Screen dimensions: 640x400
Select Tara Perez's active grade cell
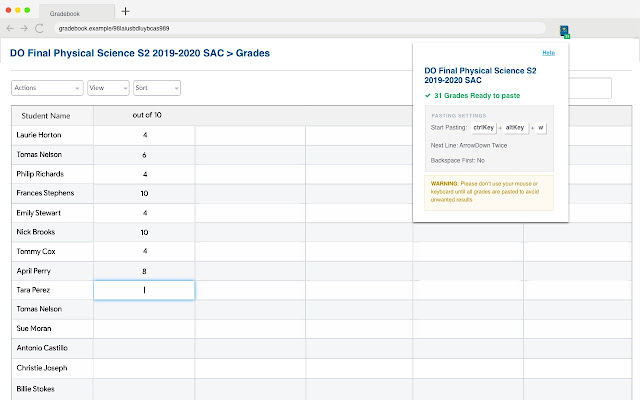144,290
